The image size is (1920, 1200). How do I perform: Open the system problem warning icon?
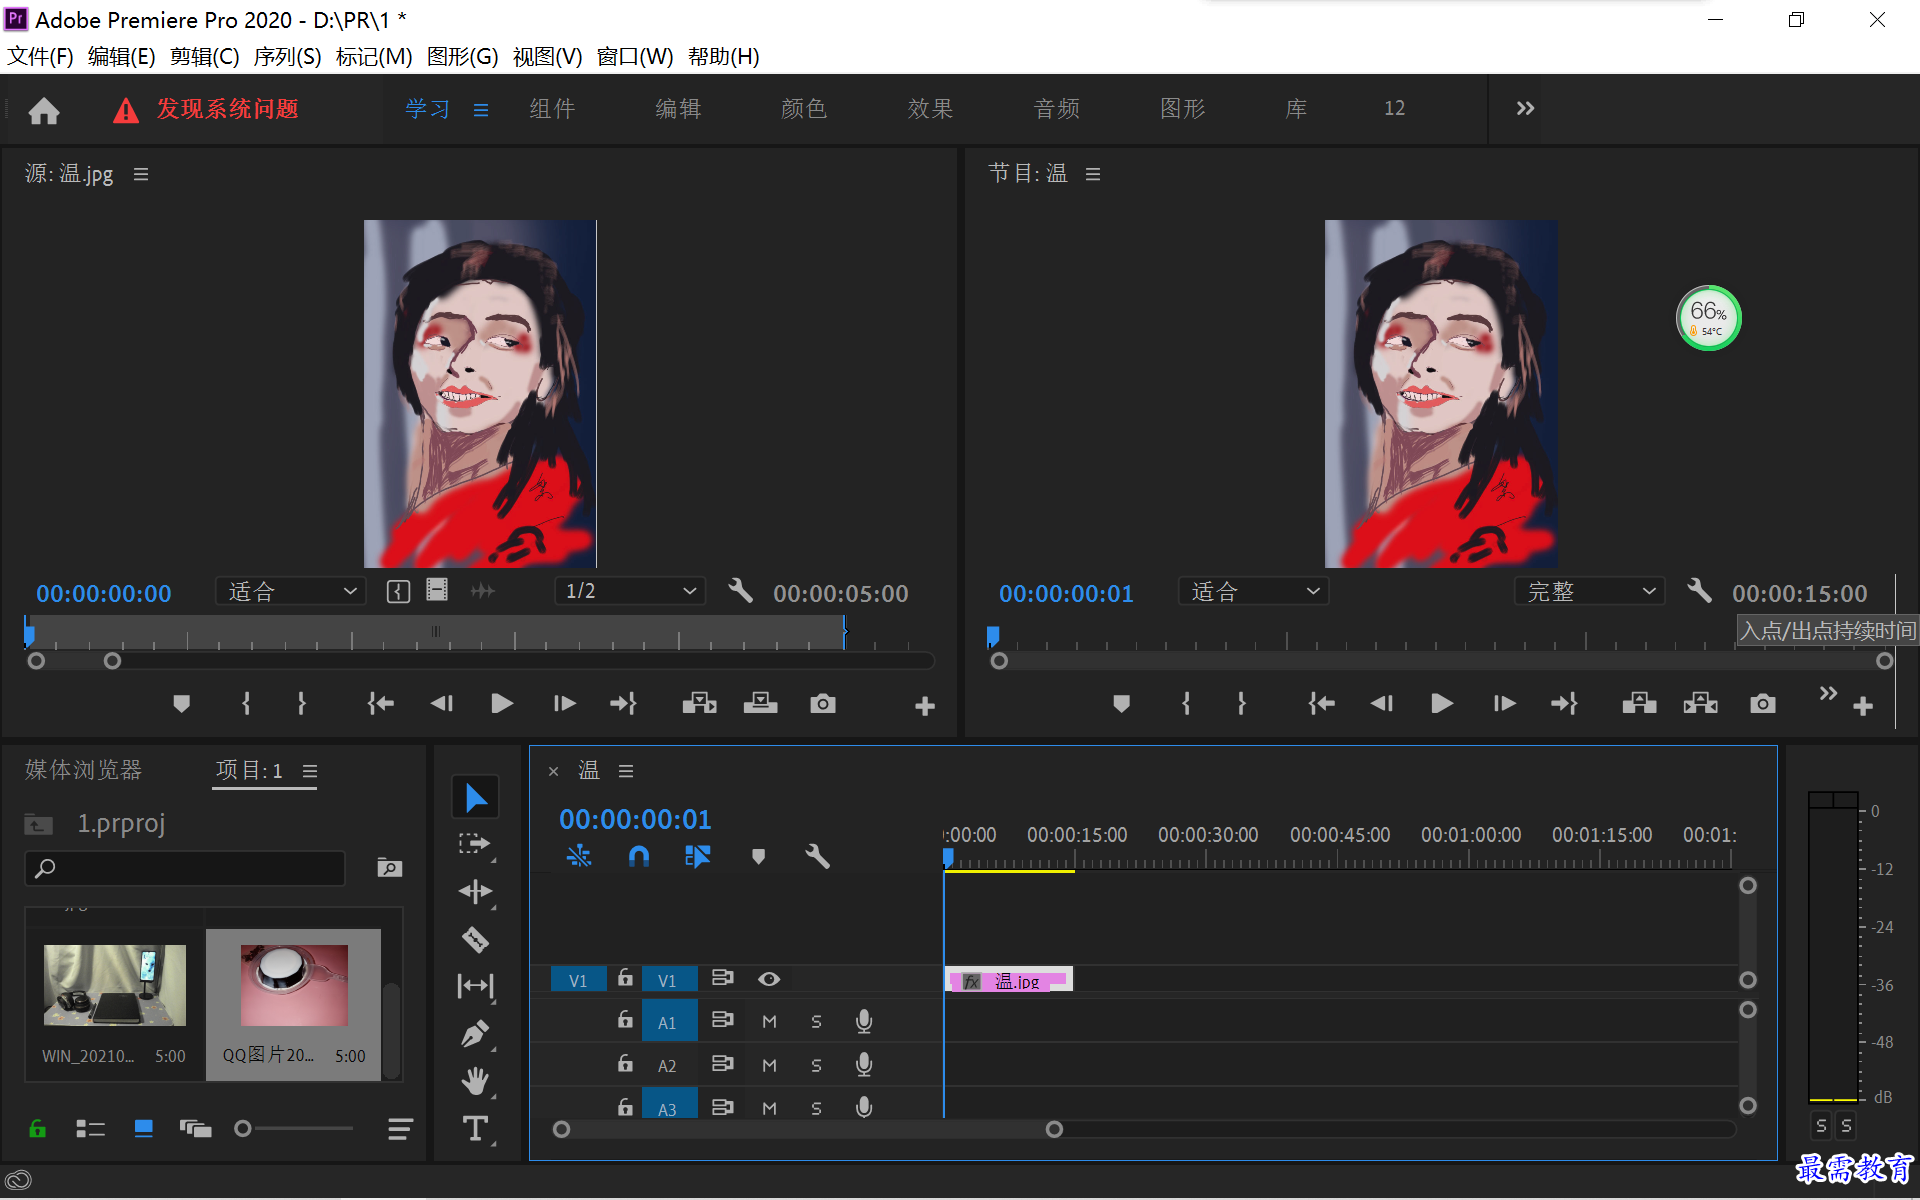tap(126, 110)
